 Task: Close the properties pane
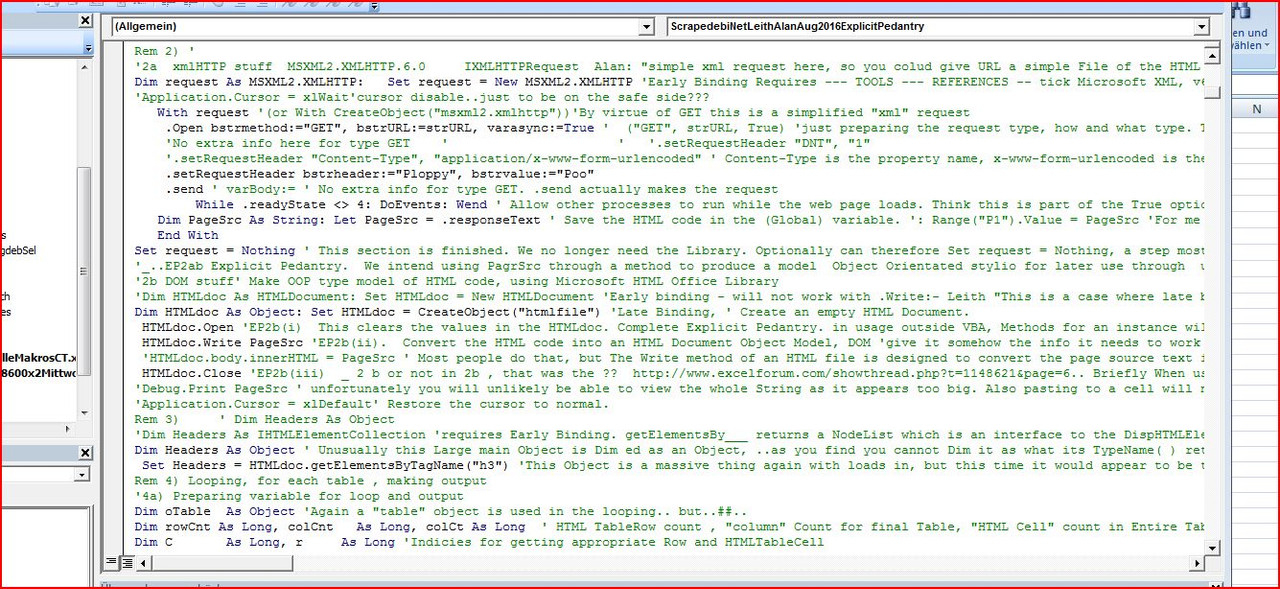point(85,453)
